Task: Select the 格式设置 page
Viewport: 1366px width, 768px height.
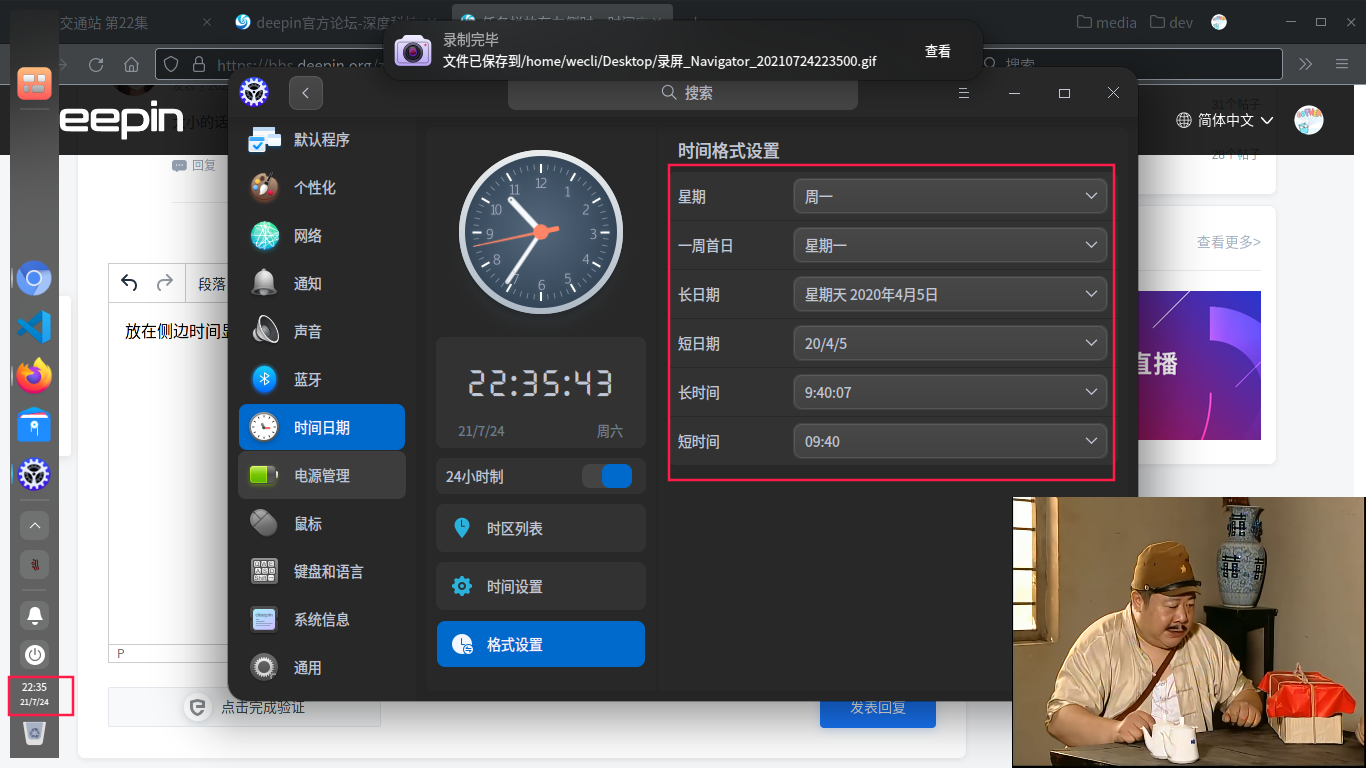Action: (541, 644)
